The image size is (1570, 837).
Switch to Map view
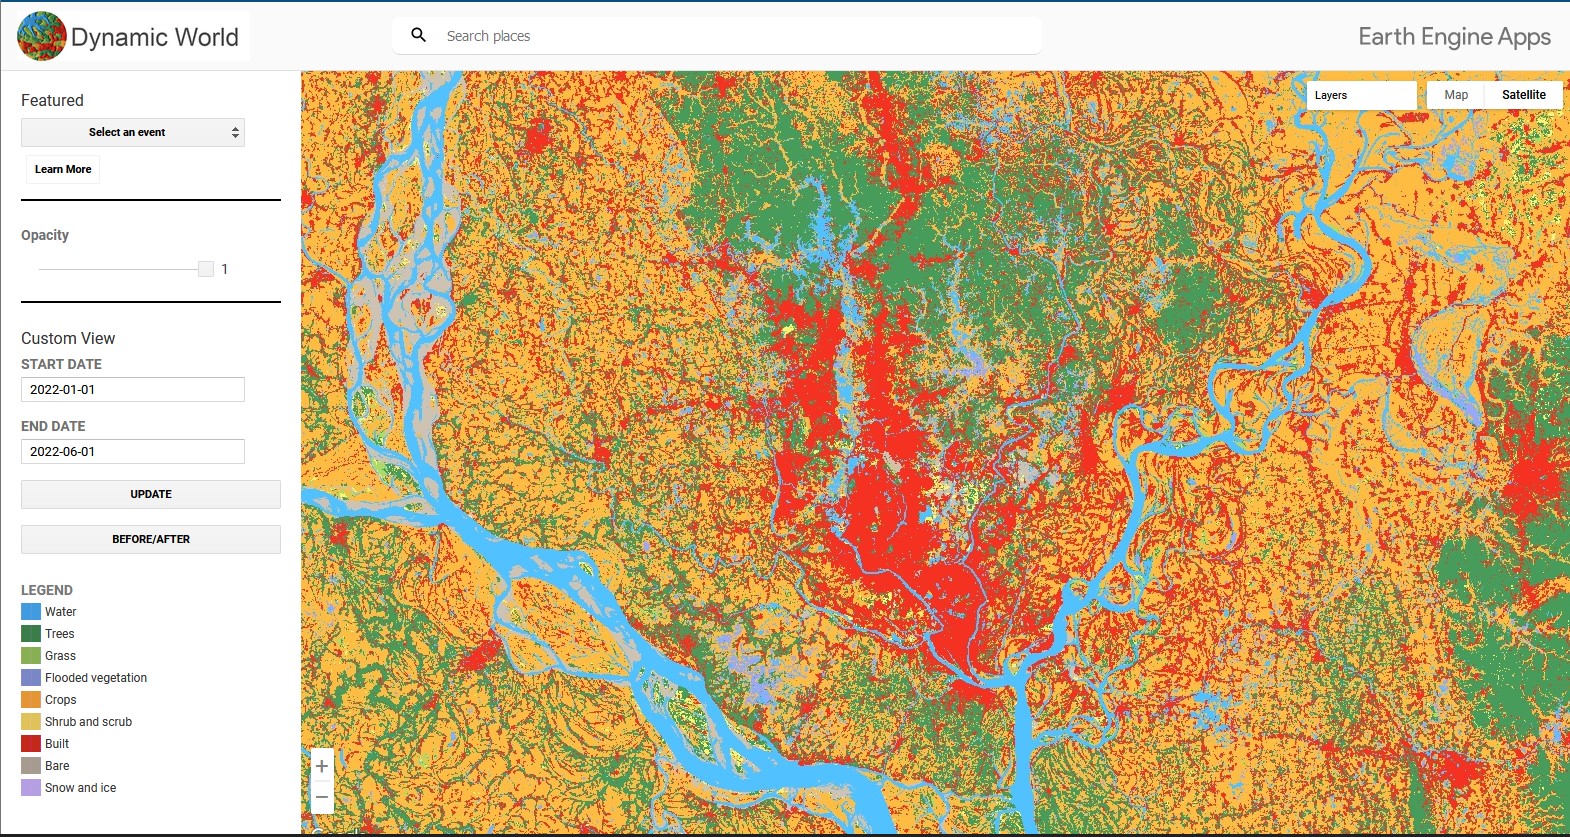coord(1456,95)
